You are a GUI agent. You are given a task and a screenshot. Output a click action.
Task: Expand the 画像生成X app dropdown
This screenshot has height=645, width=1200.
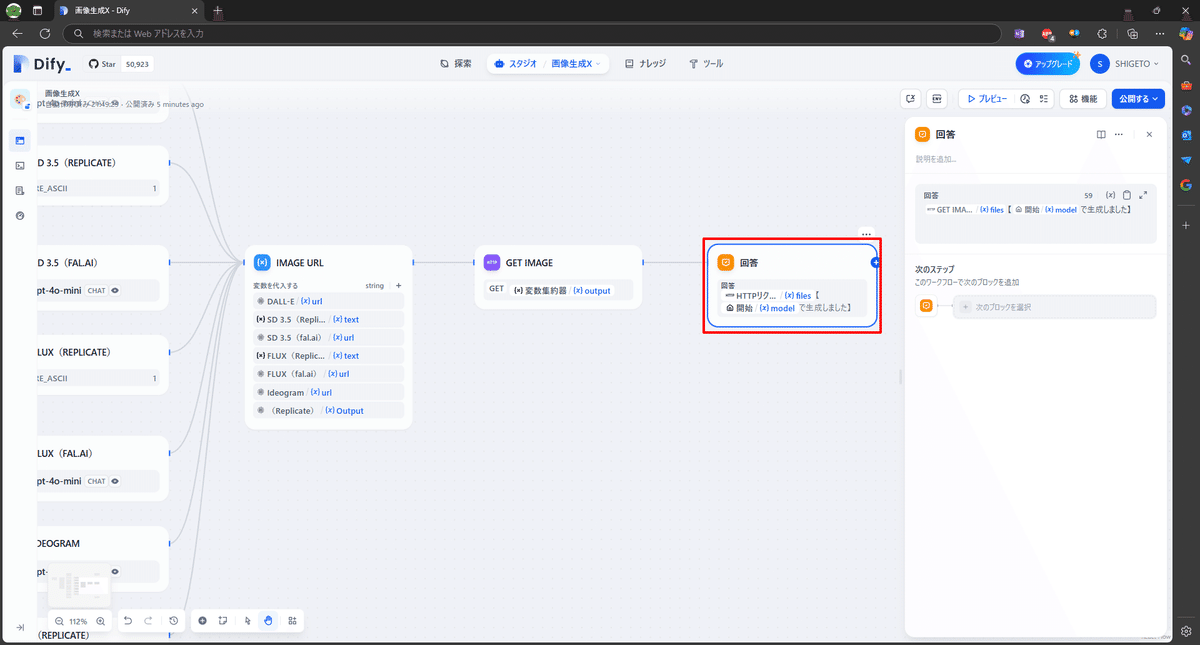(x=576, y=64)
